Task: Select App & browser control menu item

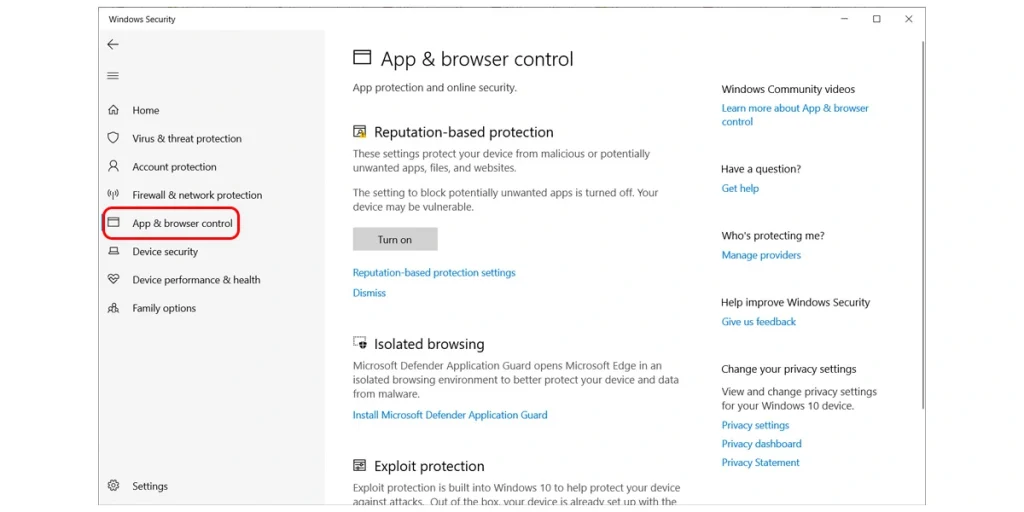Action: 182,223
